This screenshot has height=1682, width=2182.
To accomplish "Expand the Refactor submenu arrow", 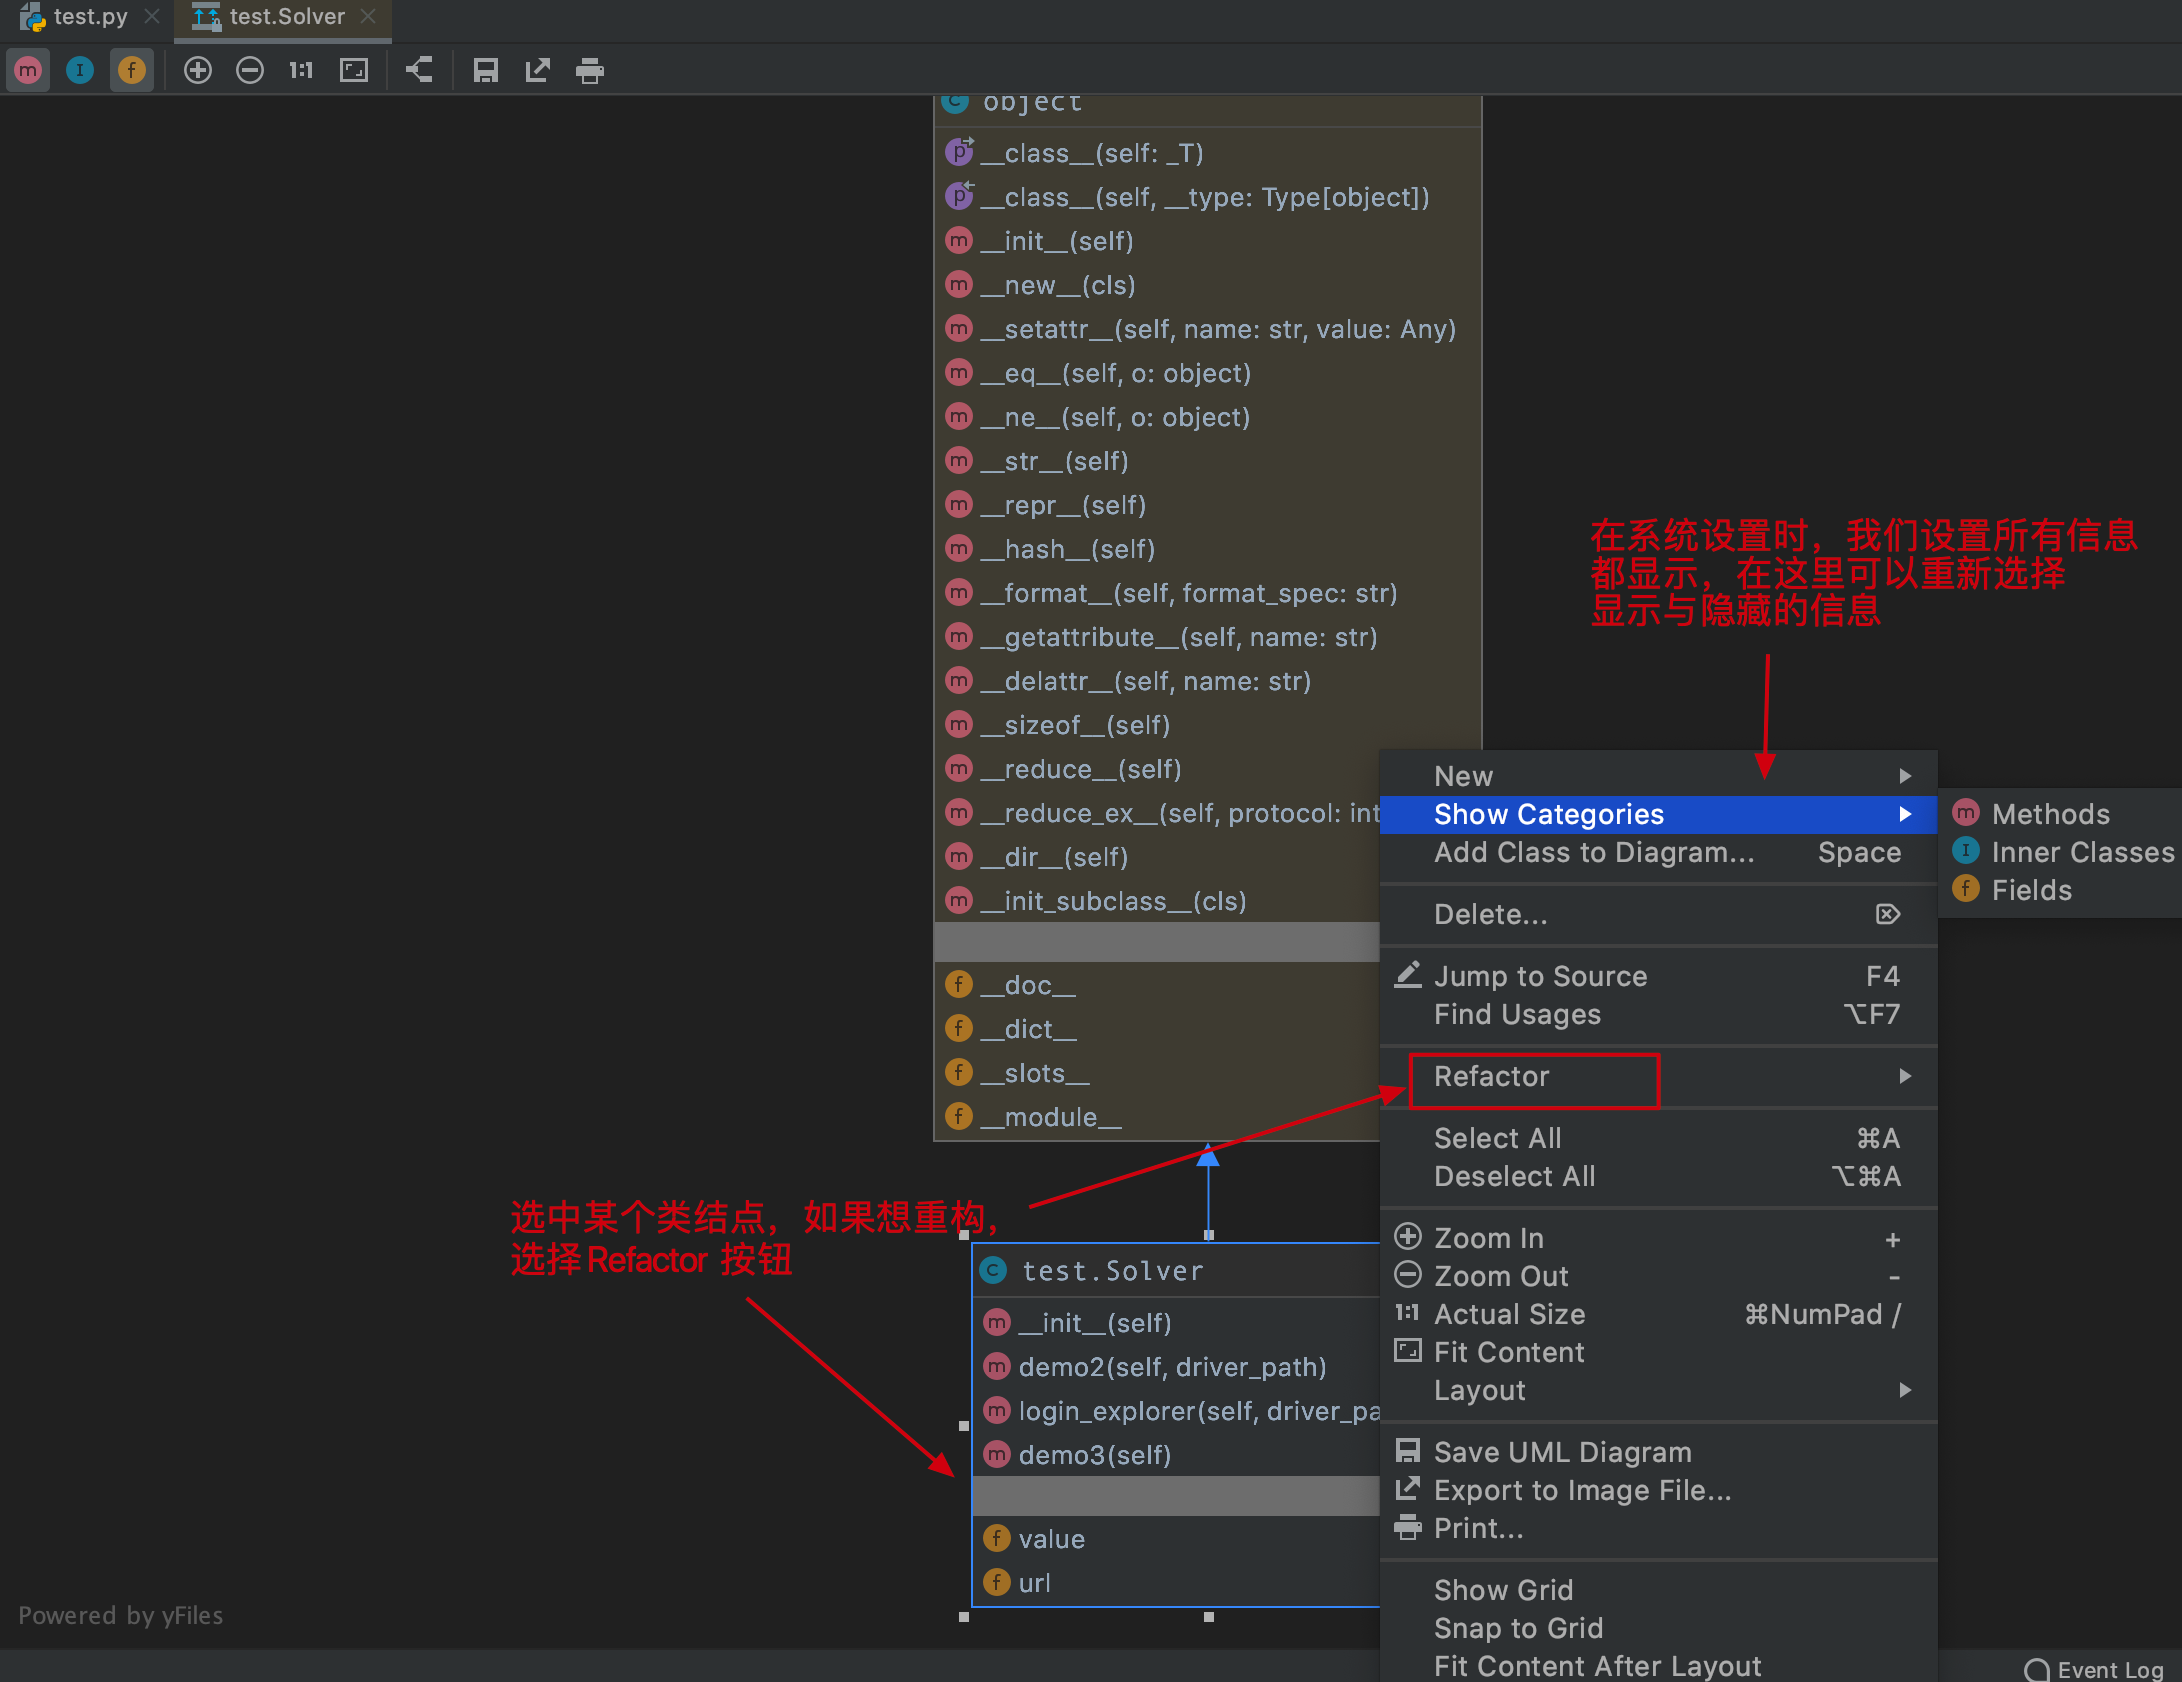I will [1905, 1076].
